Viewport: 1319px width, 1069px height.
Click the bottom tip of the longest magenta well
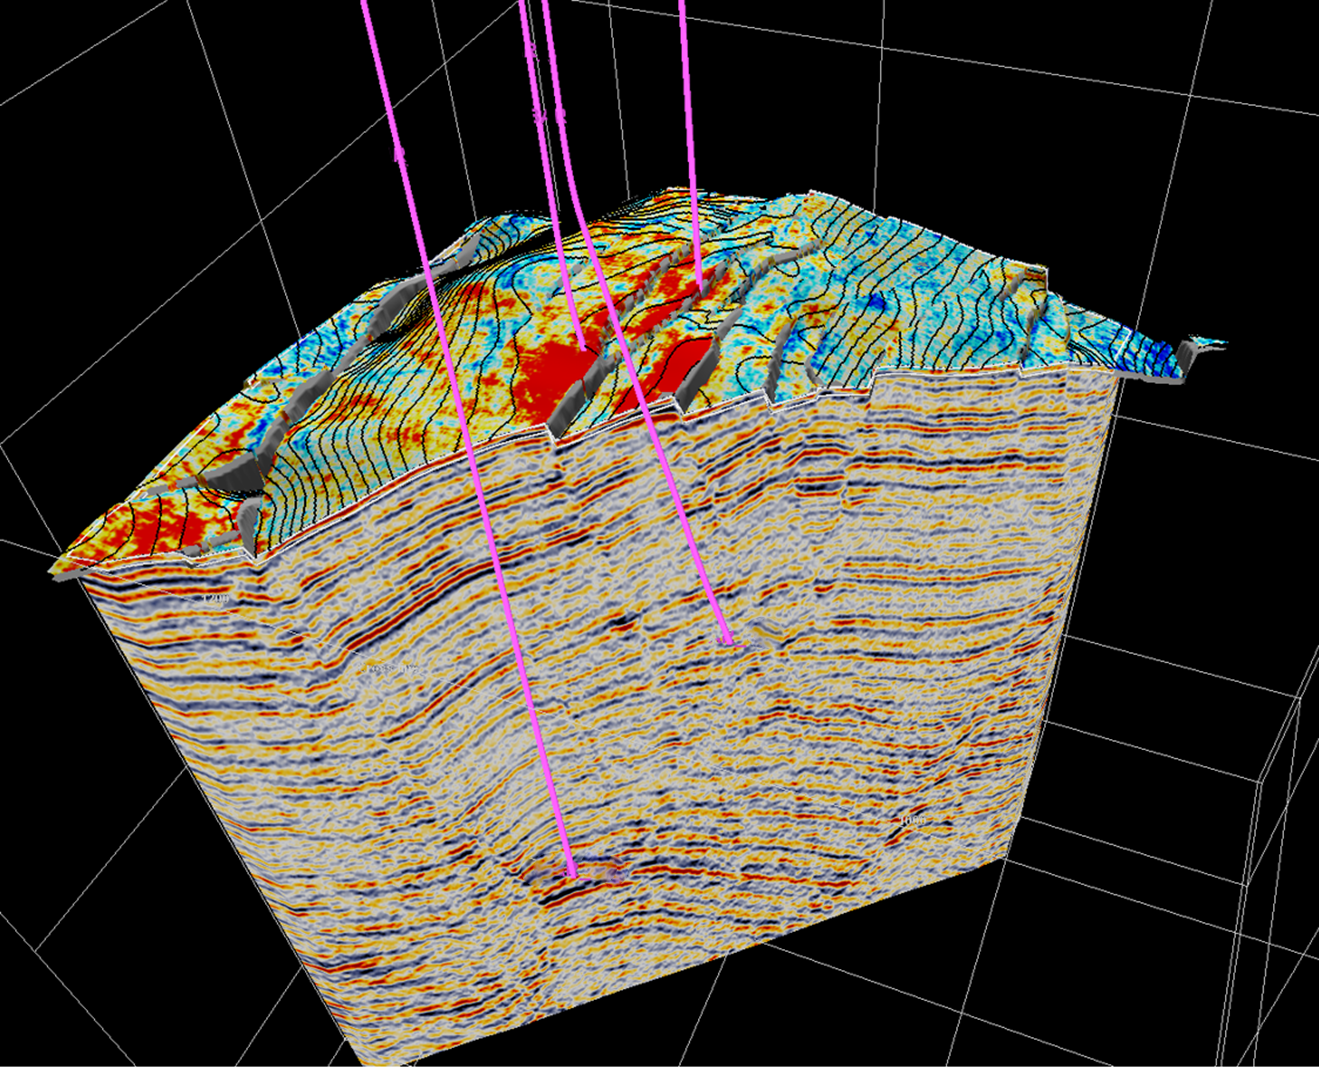(572, 876)
